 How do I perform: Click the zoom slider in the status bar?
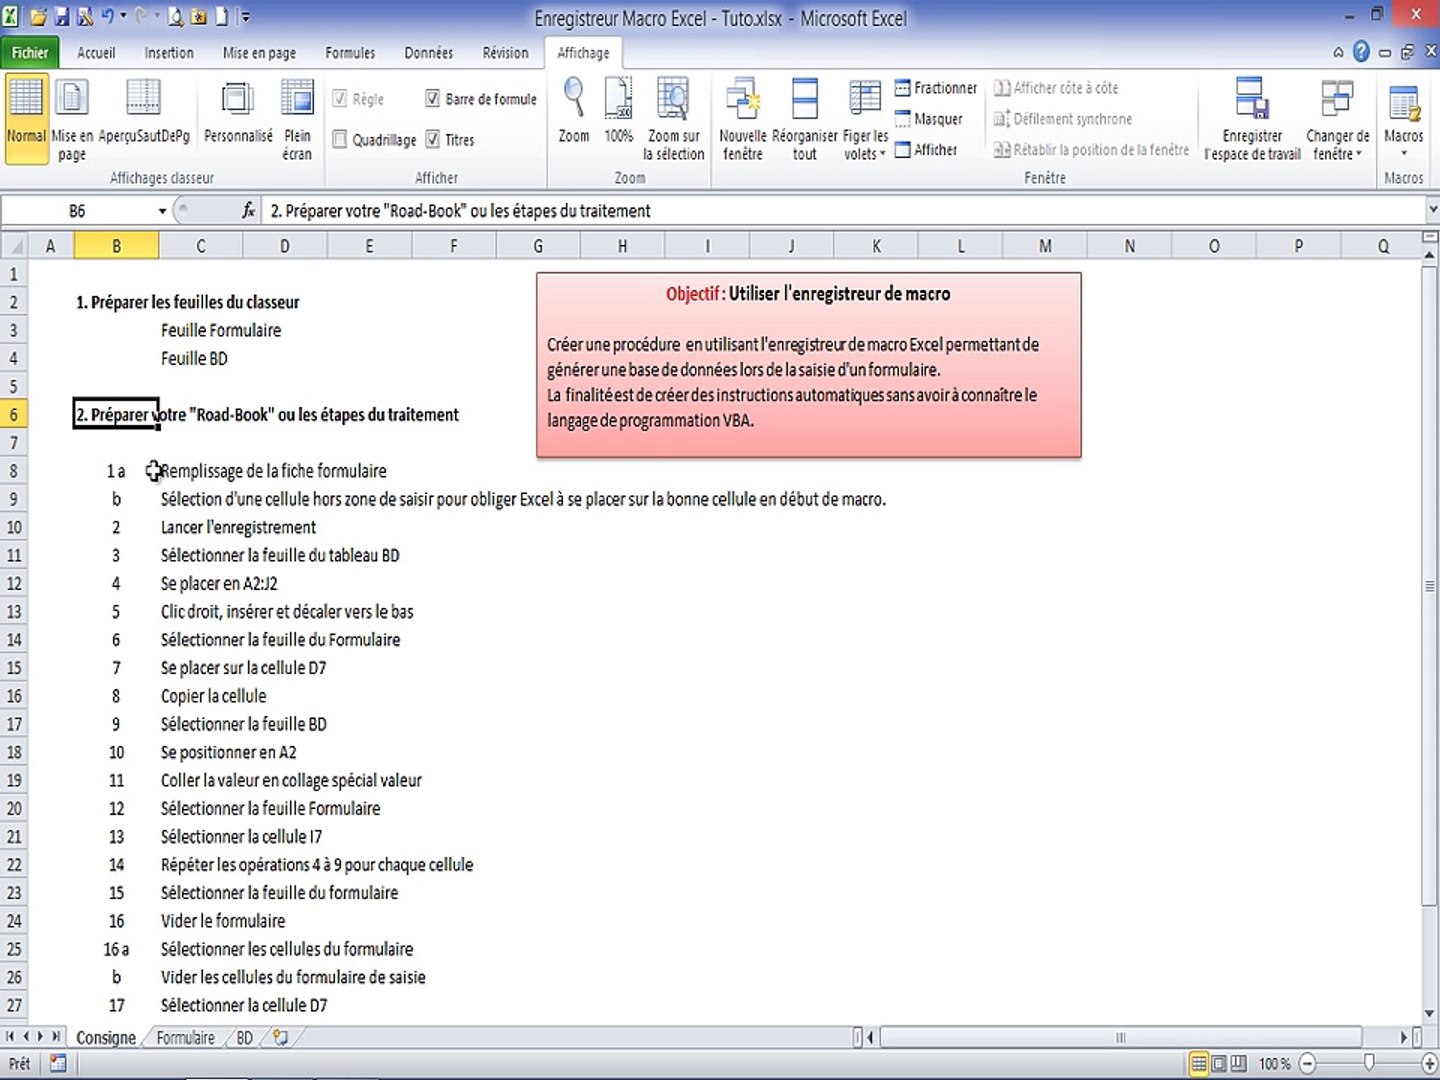tap(1369, 1063)
